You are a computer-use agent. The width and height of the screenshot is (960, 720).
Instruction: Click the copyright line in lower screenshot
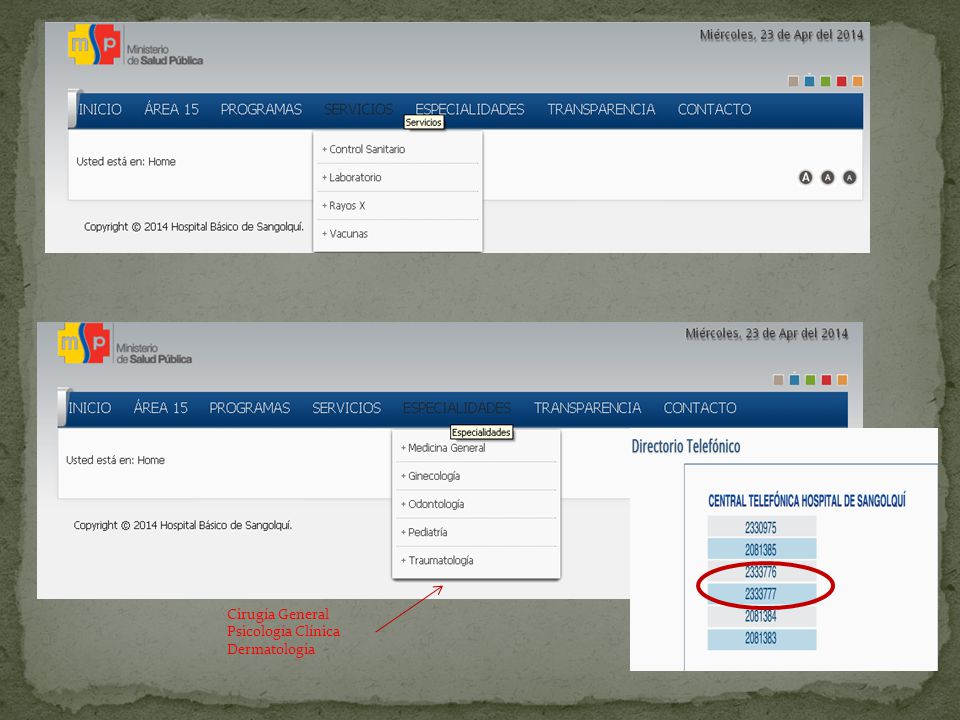(x=183, y=526)
